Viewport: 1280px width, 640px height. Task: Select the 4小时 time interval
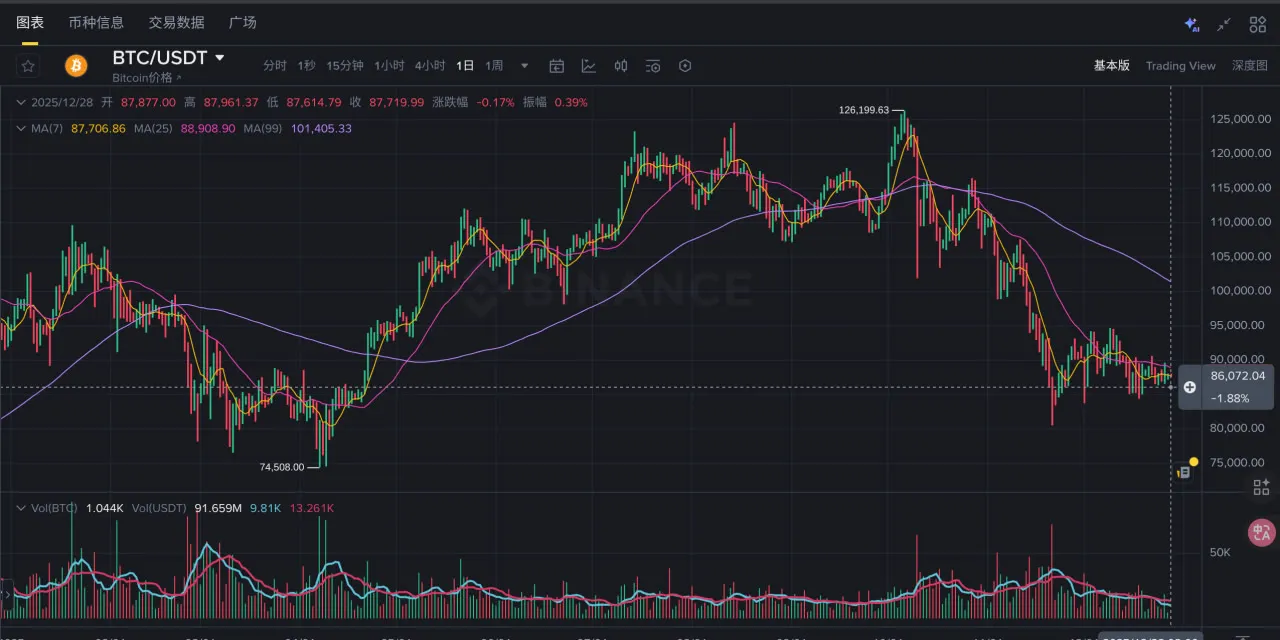(x=430, y=66)
